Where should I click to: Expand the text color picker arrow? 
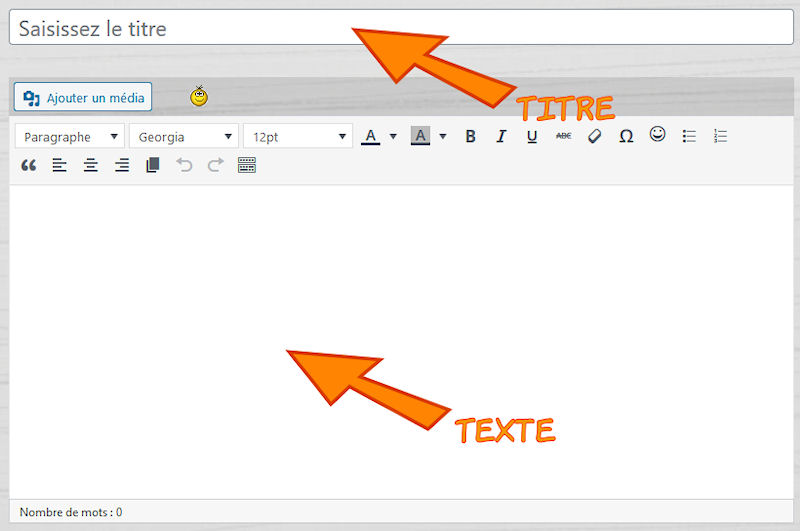(x=393, y=136)
